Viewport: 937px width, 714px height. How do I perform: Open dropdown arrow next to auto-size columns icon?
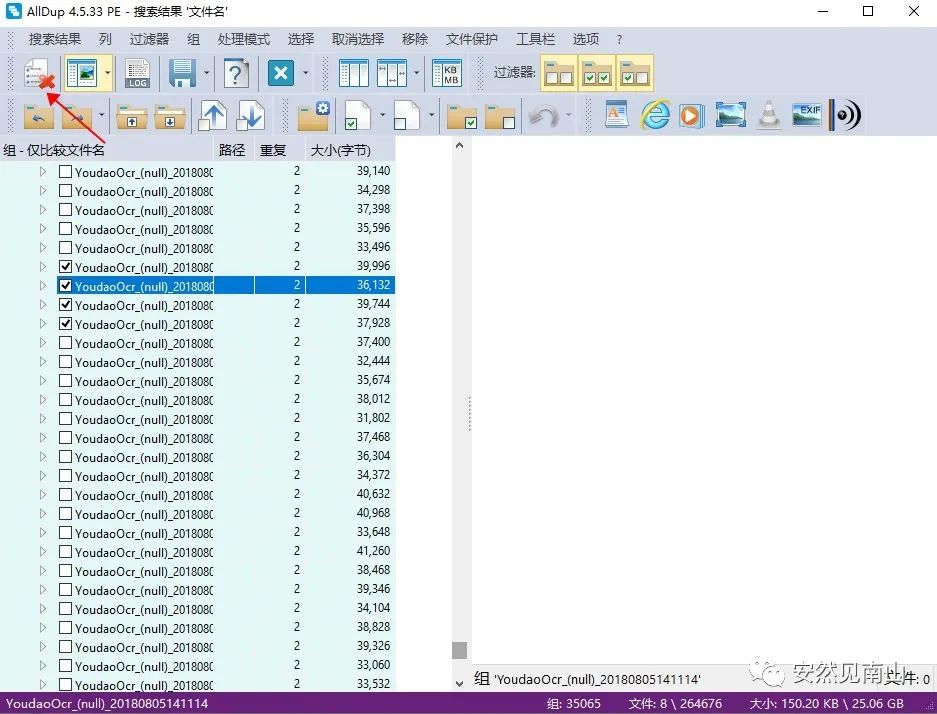tap(417, 73)
